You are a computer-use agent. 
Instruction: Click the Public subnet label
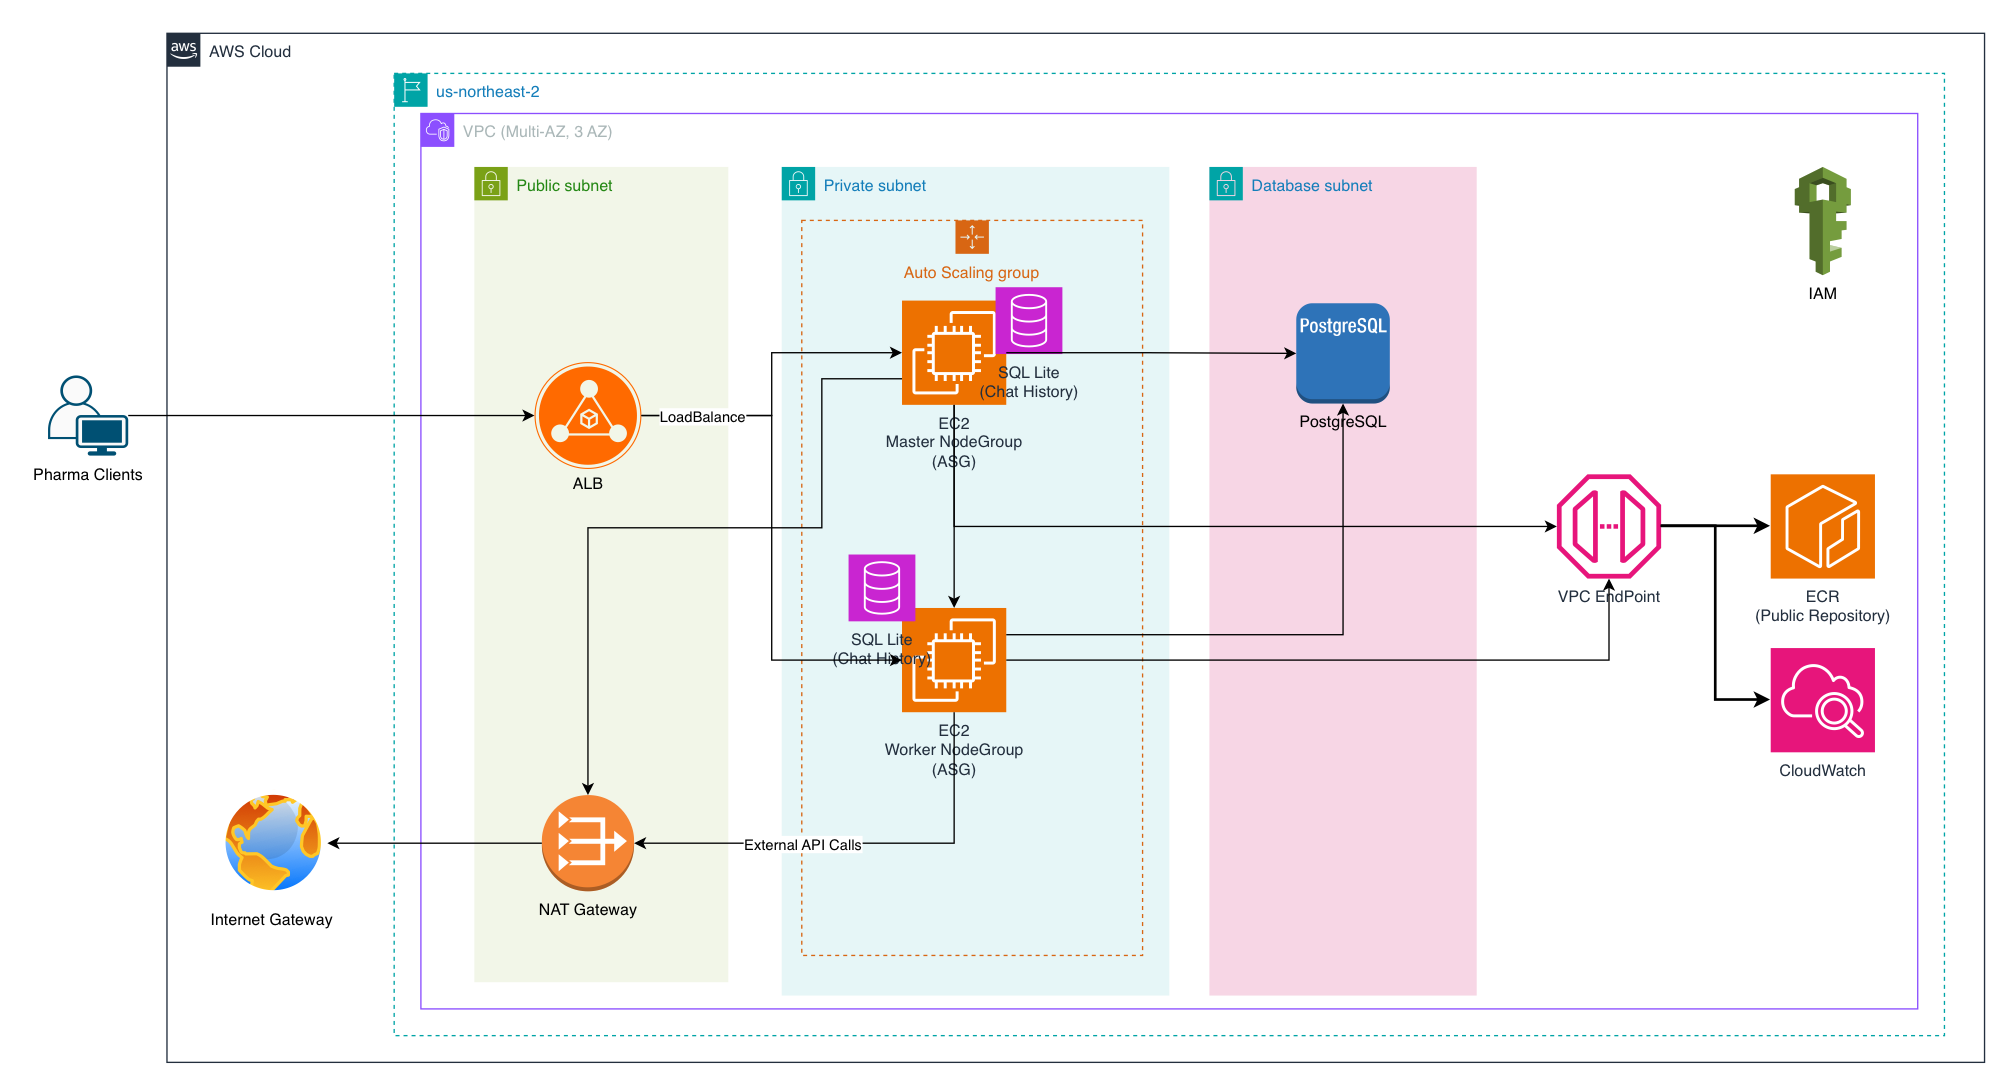pos(564,185)
